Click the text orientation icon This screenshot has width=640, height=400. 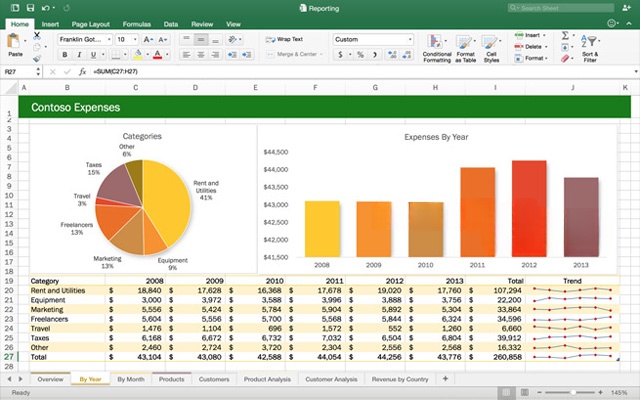[232, 40]
